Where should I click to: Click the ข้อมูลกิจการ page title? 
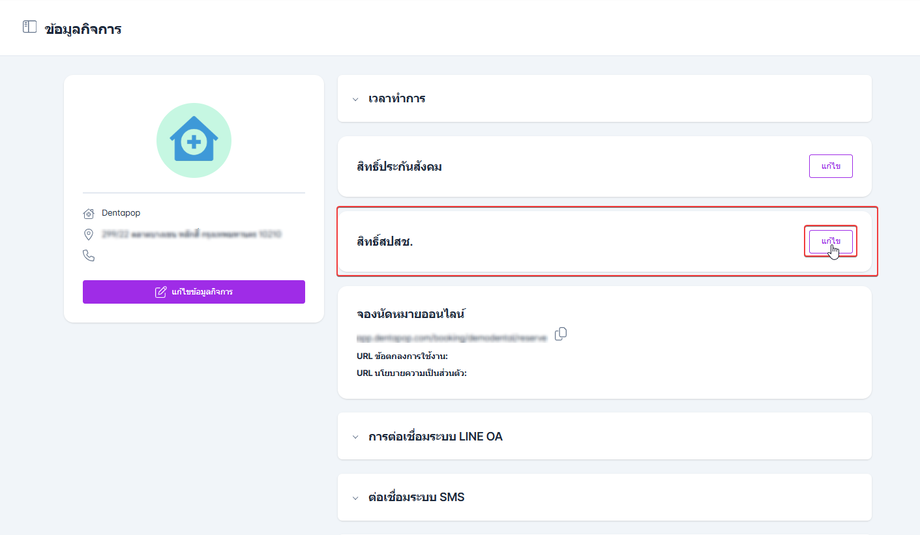(x=83, y=29)
